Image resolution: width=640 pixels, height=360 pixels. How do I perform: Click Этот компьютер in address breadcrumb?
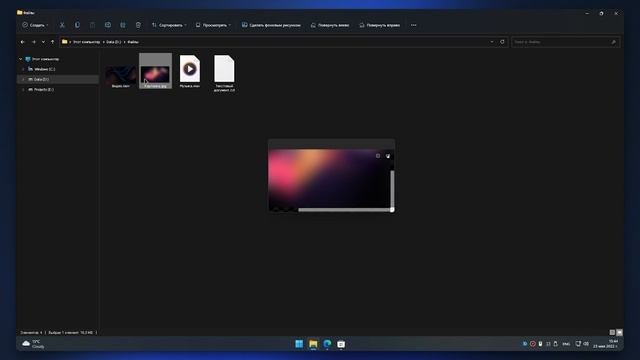(x=87, y=42)
